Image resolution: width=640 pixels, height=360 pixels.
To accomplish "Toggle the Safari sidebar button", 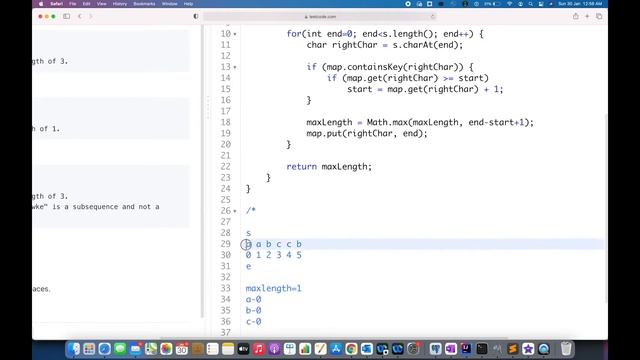I will click(67, 16).
